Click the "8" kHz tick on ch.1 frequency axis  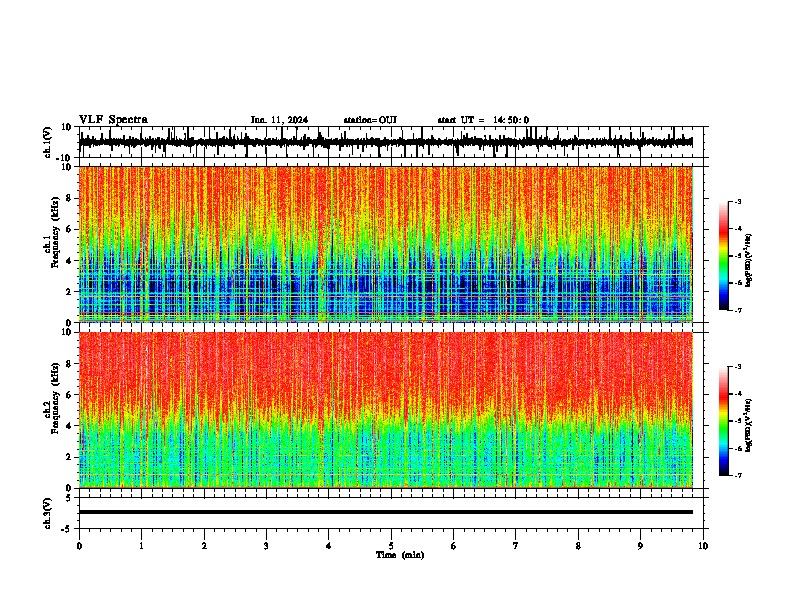69,198
